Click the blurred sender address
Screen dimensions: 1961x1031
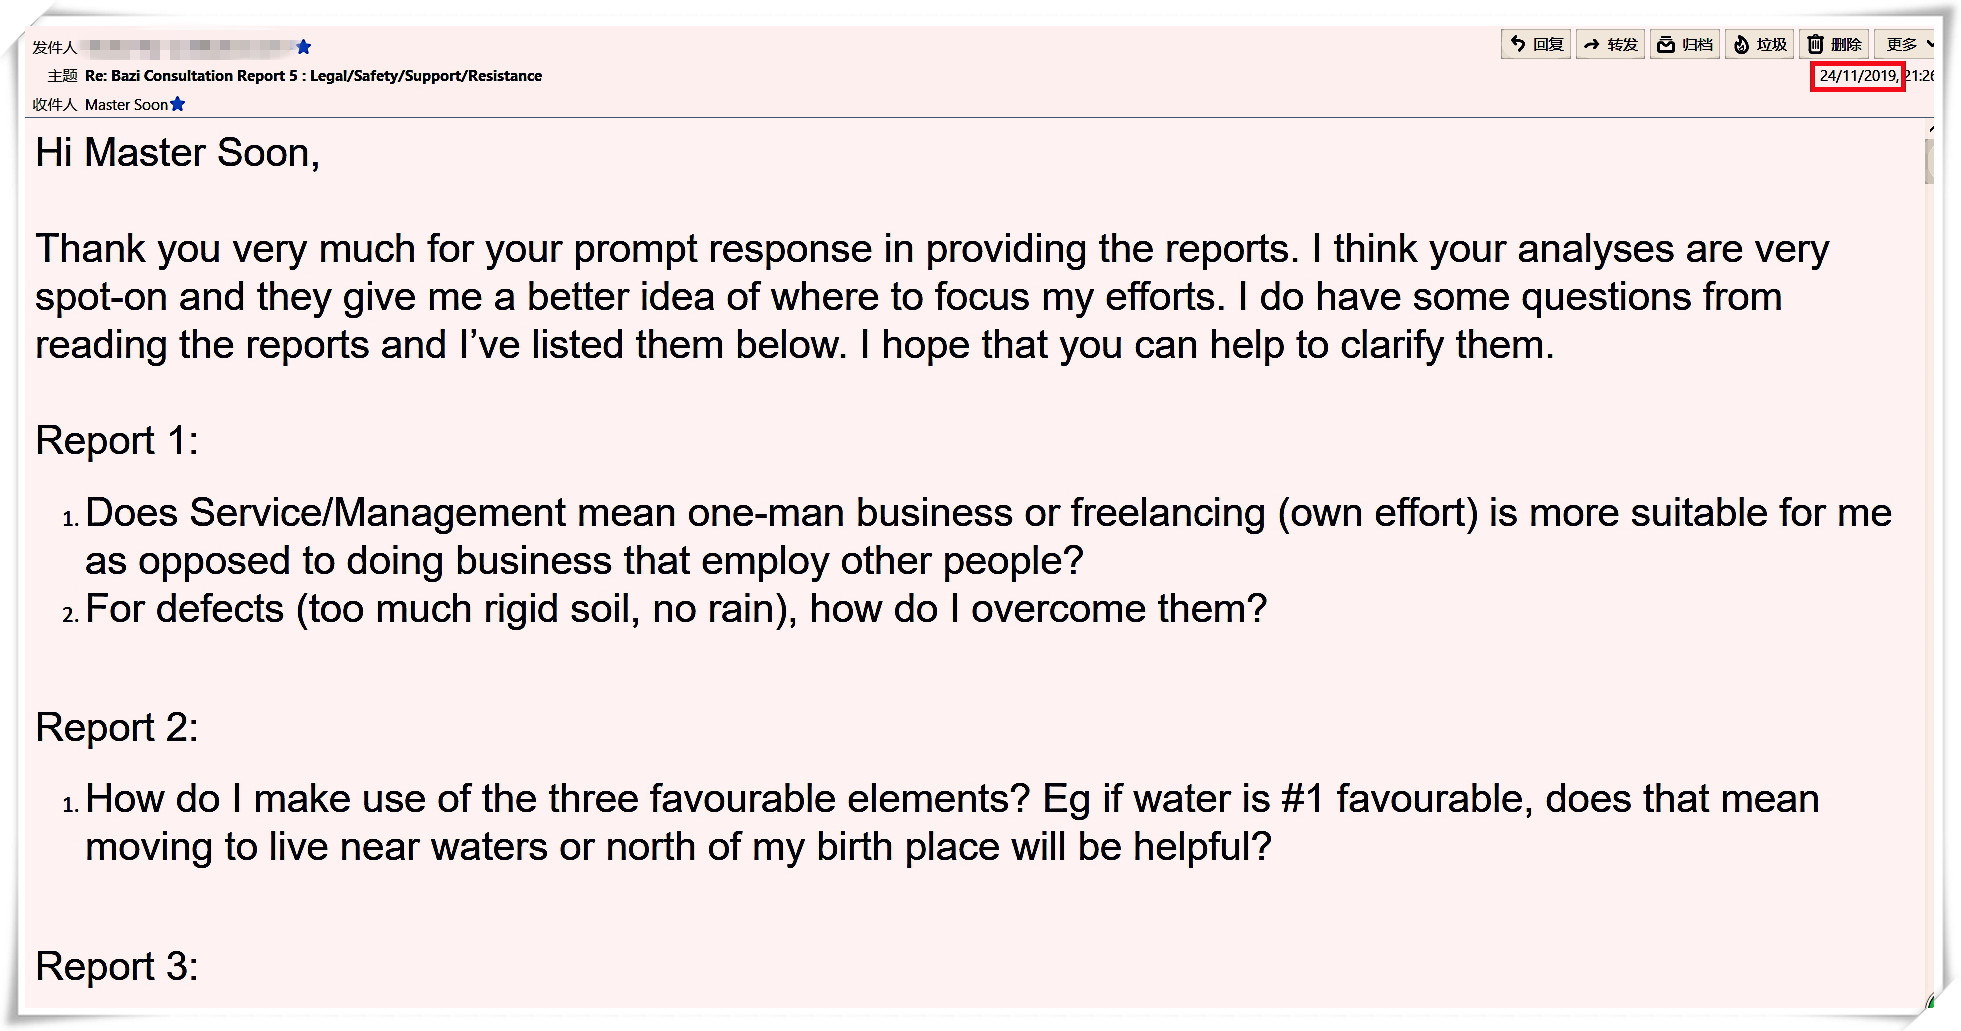tap(190, 47)
